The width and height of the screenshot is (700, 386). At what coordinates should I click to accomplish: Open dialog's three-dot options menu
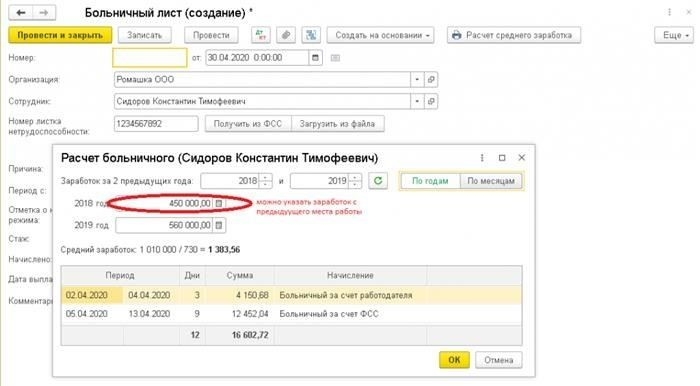(x=482, y=158)
